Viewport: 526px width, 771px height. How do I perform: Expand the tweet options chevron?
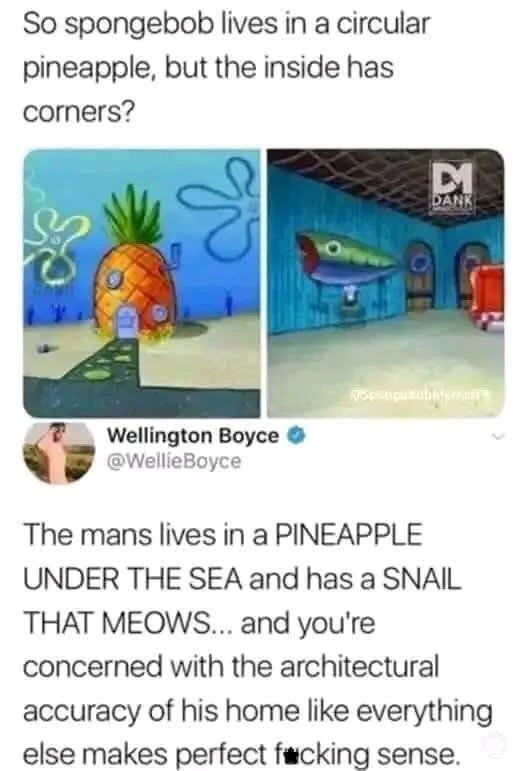[500, 437]
